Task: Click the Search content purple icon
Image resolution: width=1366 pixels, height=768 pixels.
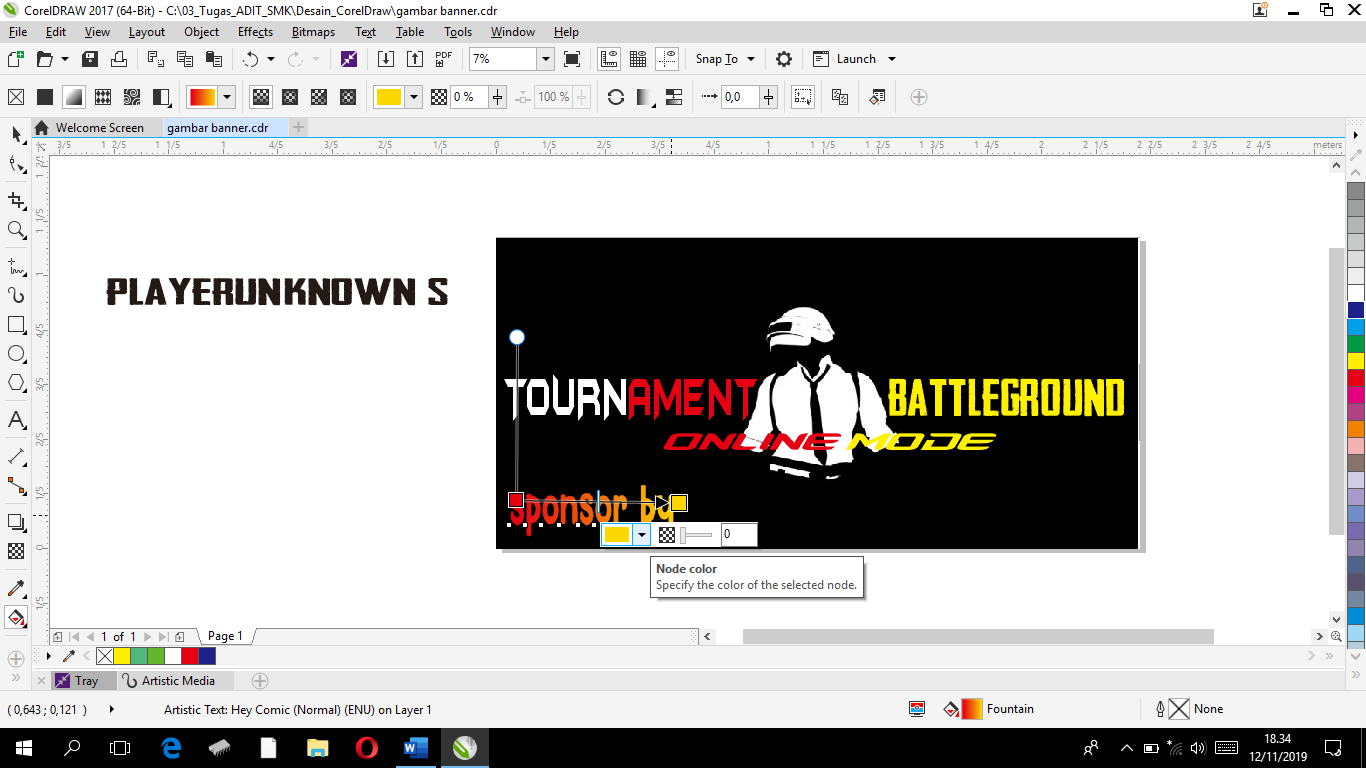Action: (x=349, y=59)
